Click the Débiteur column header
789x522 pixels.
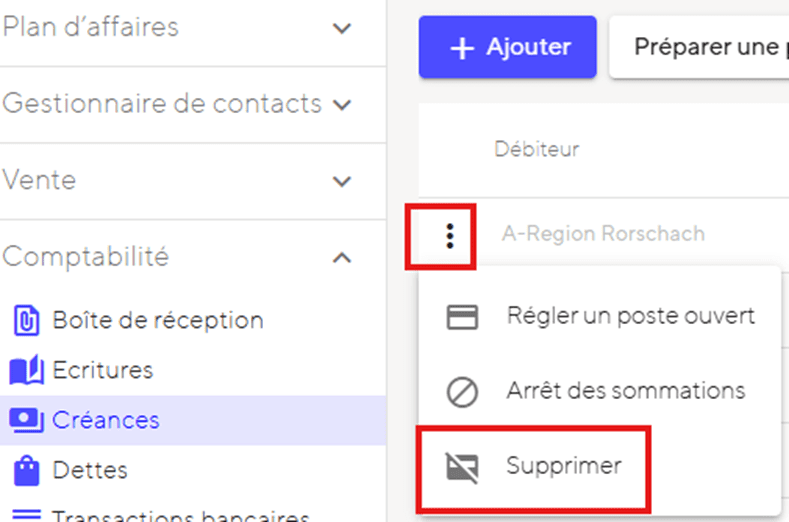click(537, 150)
